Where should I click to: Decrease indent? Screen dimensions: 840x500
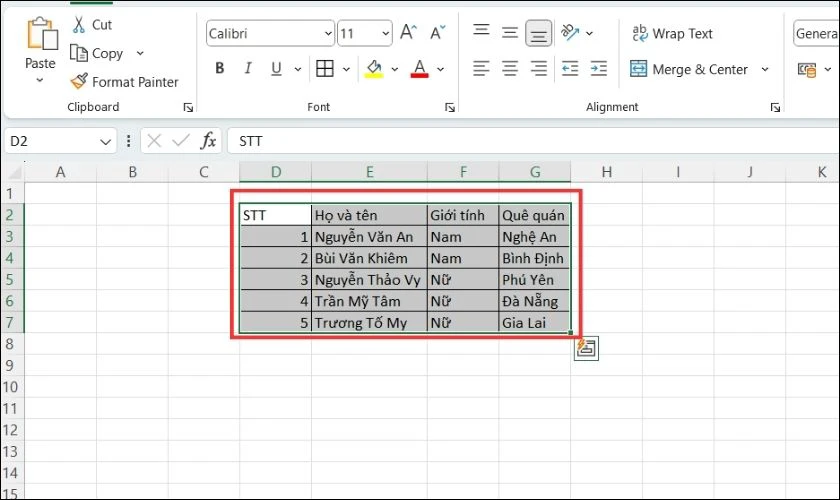570,69
